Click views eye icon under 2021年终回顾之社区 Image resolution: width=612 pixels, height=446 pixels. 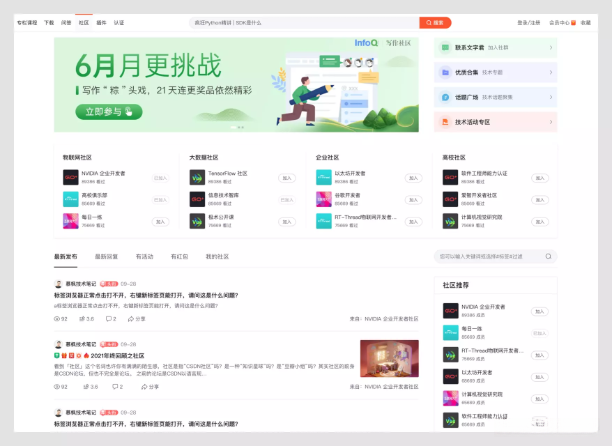click(x=57, y=387)
